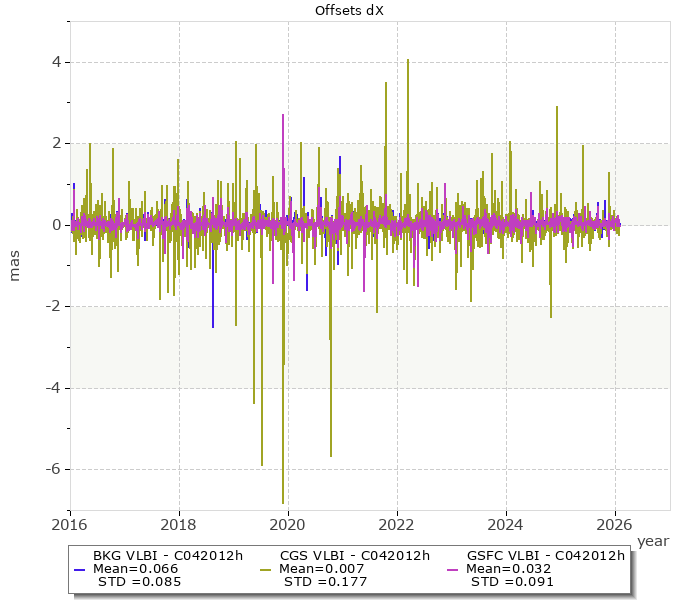Click the Mean=0.032 text in legend
This screenshot has height=600, width=700.
tap(509, 569)
